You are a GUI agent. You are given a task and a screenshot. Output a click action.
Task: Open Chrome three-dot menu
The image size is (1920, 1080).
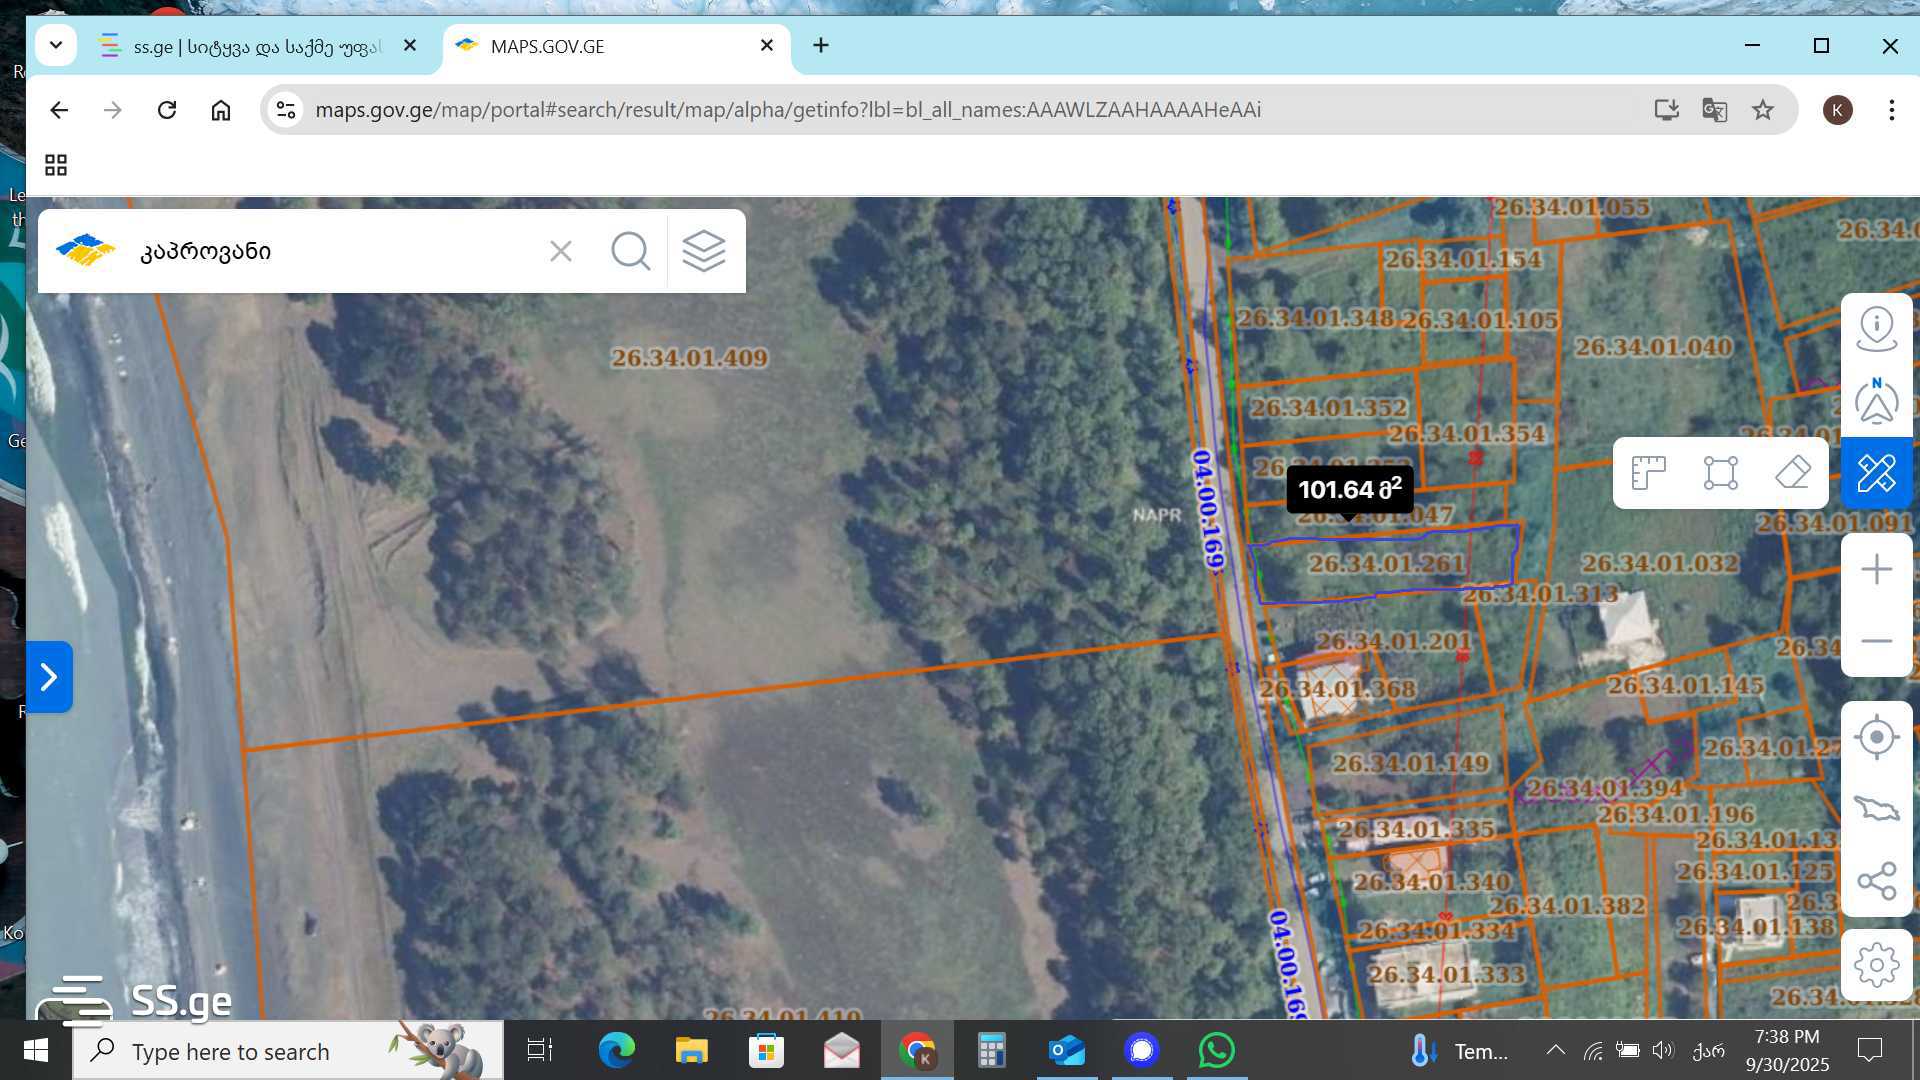click(x=1891, y=110)
